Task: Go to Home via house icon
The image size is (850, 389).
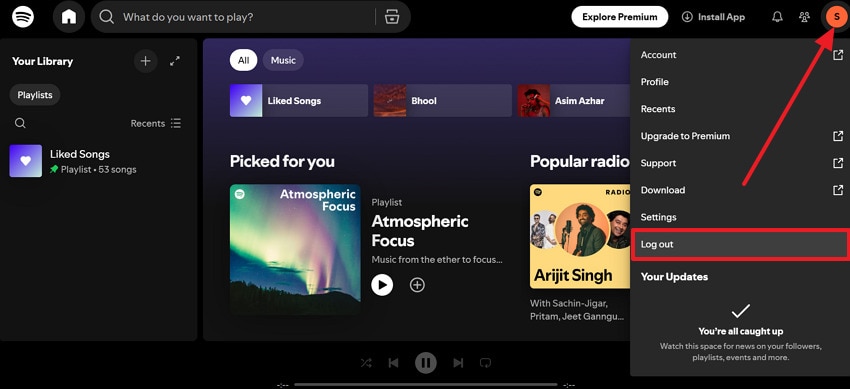Action: pyautogui.click(x=69, y=17)
